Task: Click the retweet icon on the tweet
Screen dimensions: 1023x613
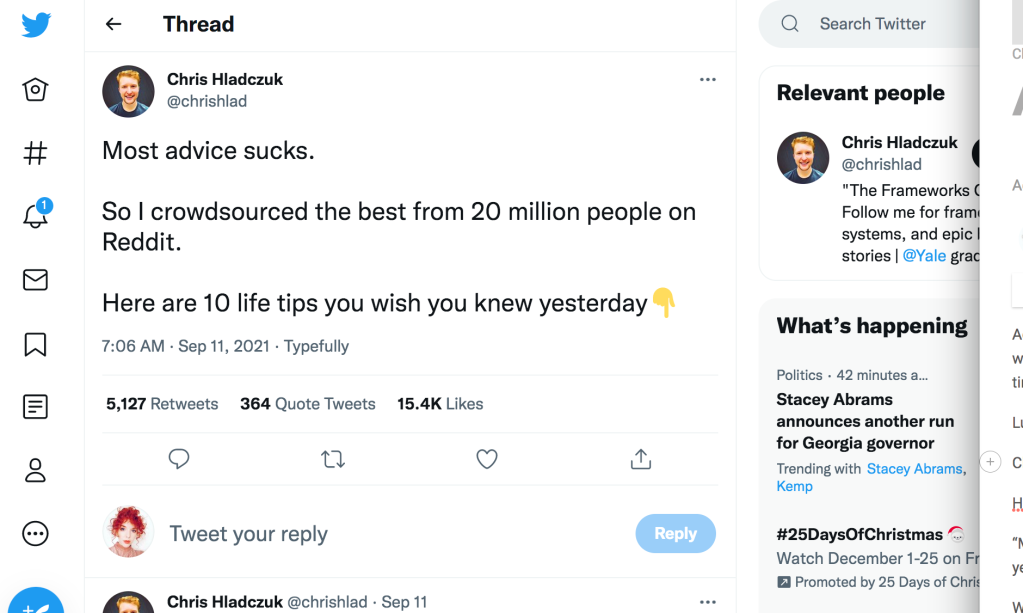Action: pos(333,458)
